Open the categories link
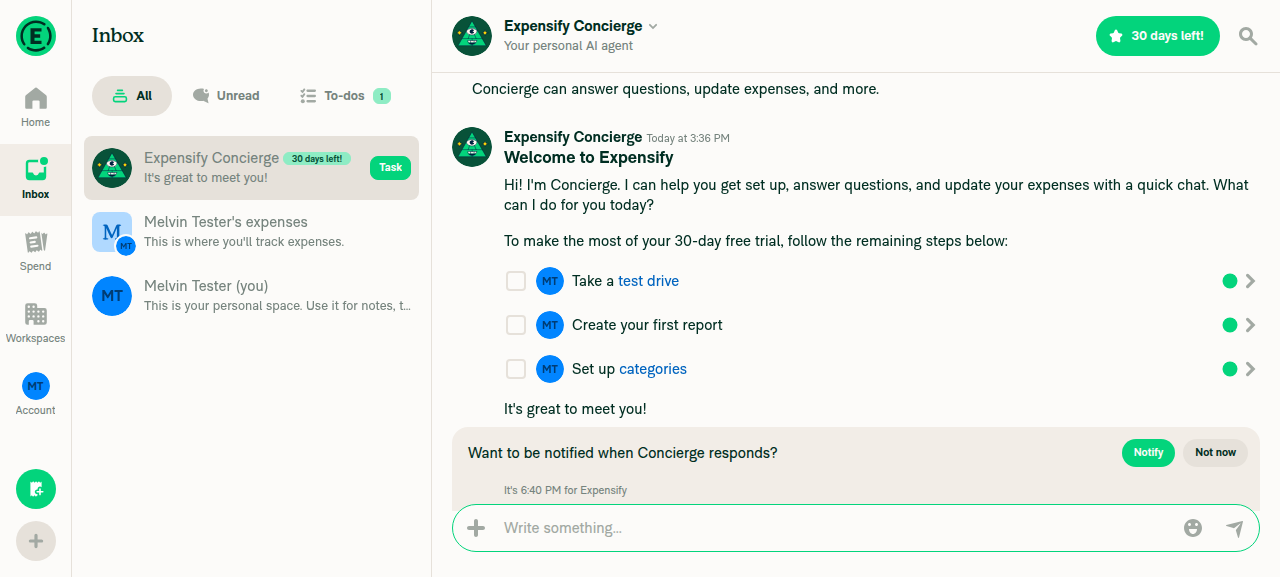The image size is (1280, 577). click(x=653, y=369)
